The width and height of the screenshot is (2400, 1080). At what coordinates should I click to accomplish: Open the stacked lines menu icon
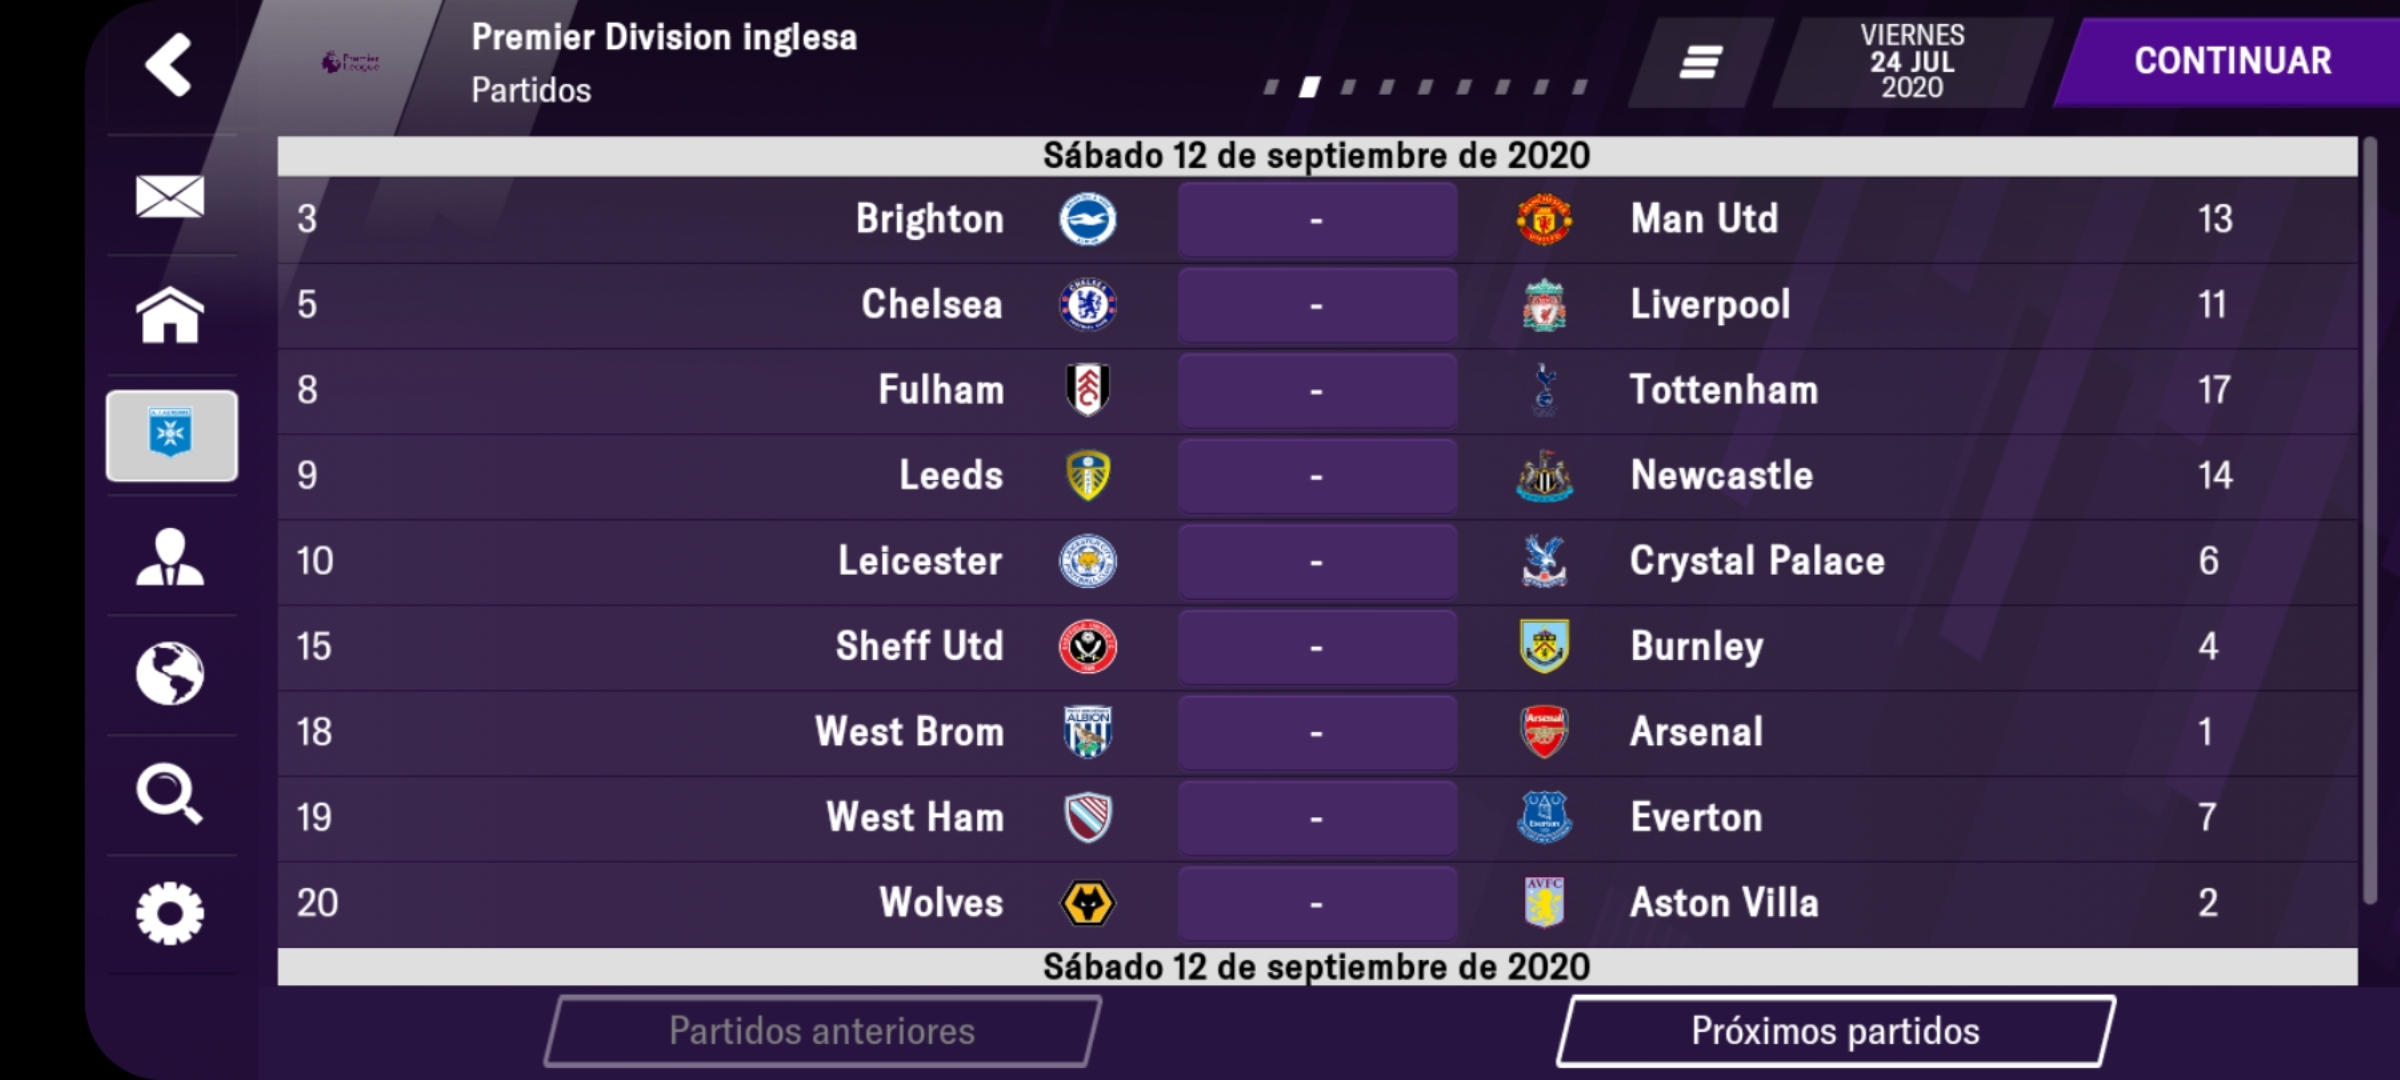1700,62
